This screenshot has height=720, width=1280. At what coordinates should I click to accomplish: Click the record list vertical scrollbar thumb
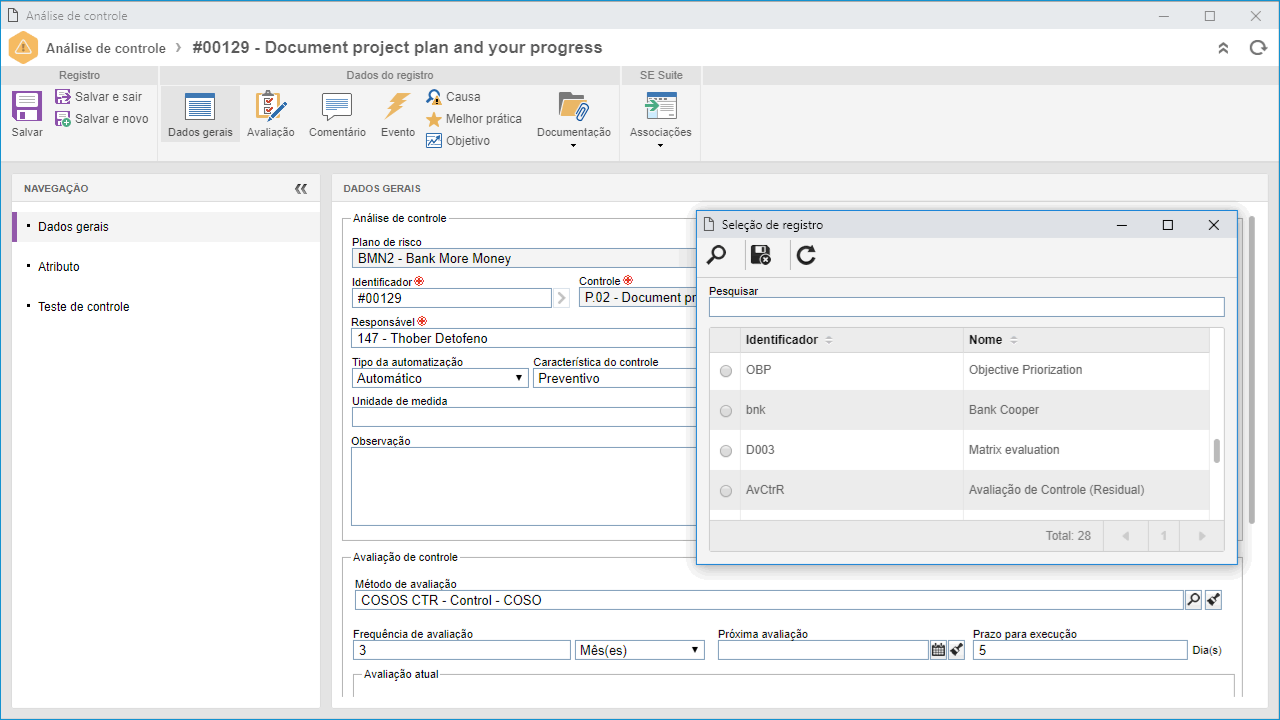(x=1217, y=451)
